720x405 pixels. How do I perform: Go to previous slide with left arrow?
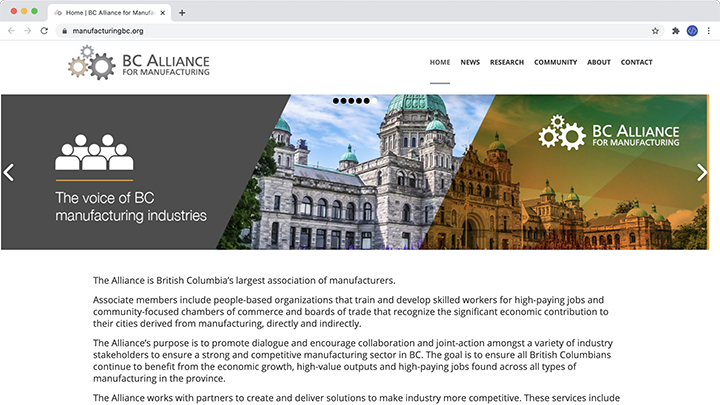coord(9,172)
